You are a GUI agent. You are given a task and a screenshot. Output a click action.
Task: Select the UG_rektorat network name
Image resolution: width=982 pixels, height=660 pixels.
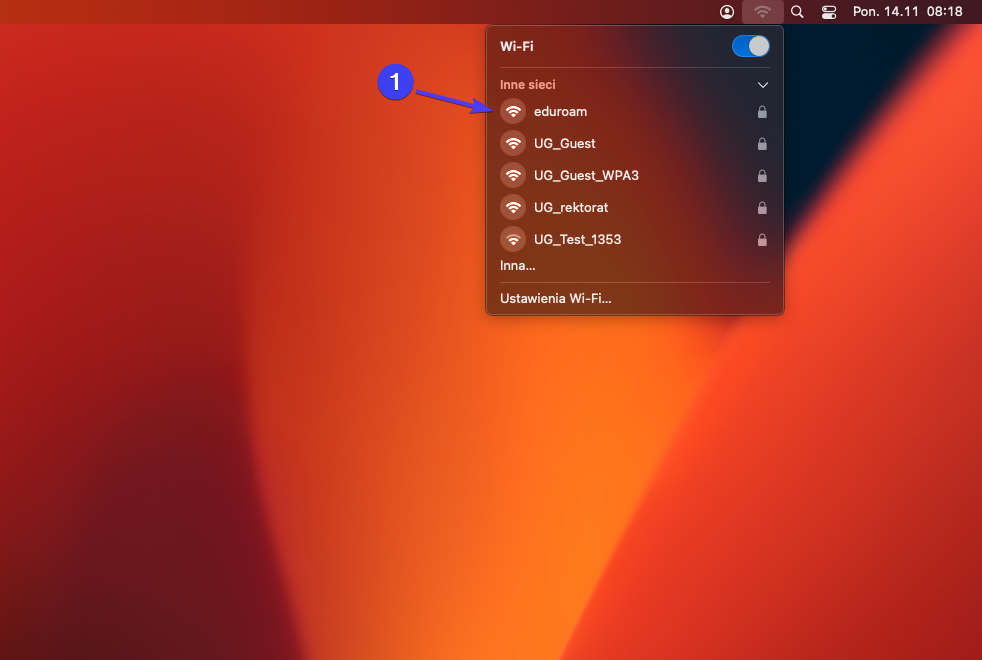pyautogui.click(x=571, y=208)
